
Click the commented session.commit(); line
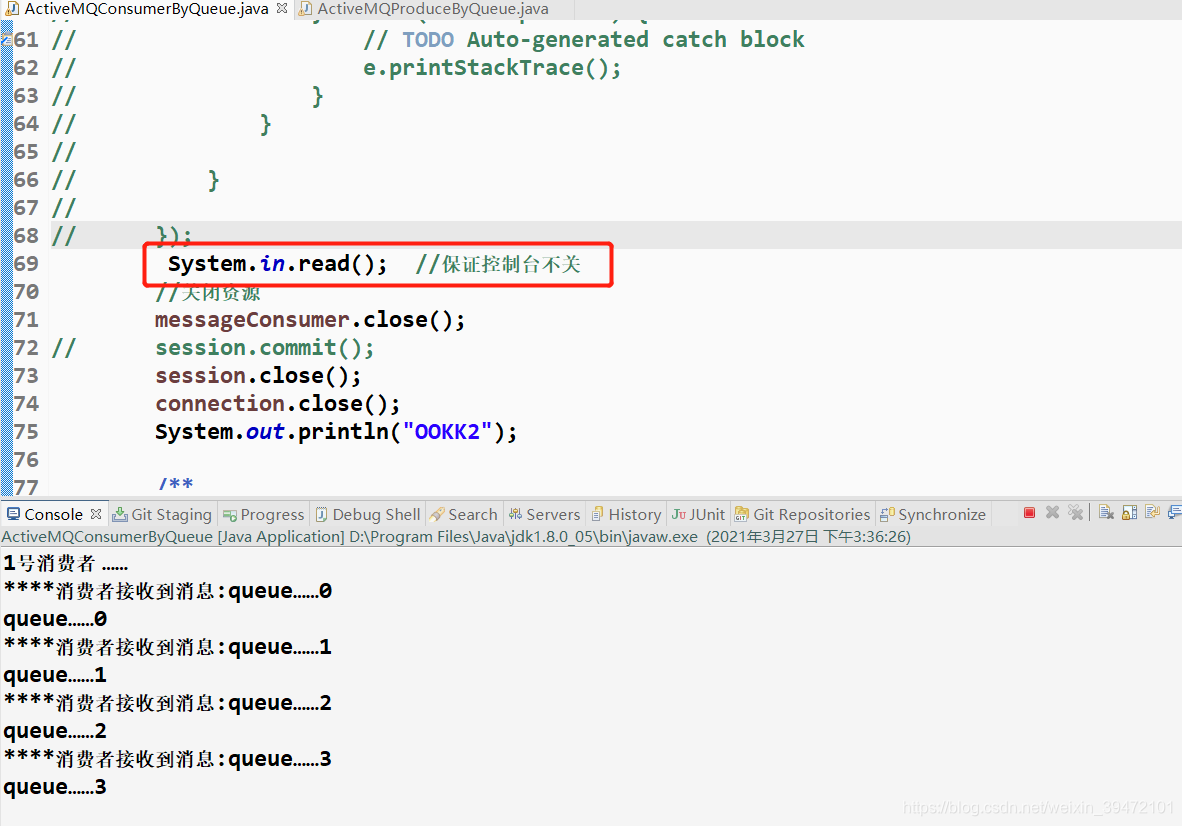tap(265, 347)
